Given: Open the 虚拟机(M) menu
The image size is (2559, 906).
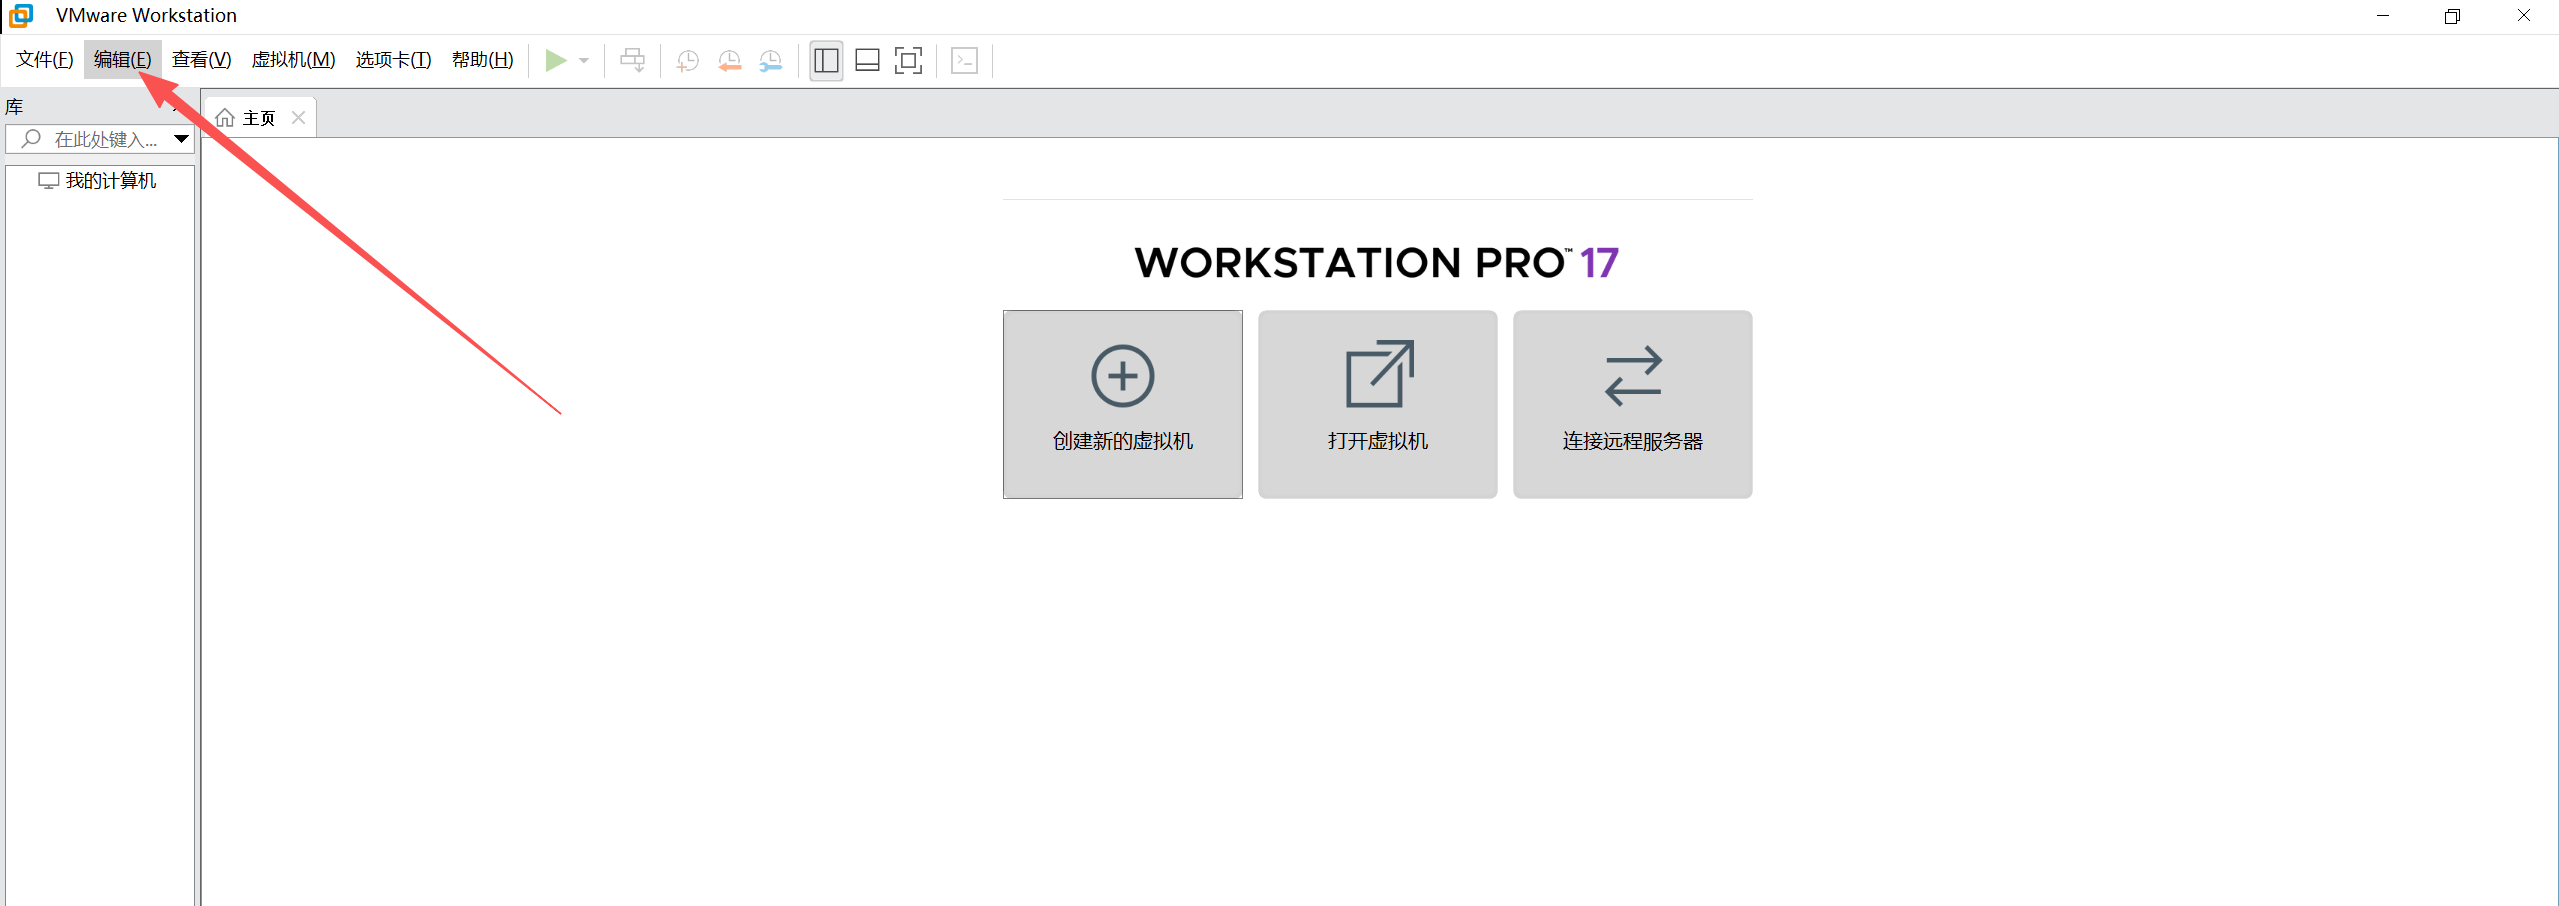Looking at the screenshot, I should [293, 60].
